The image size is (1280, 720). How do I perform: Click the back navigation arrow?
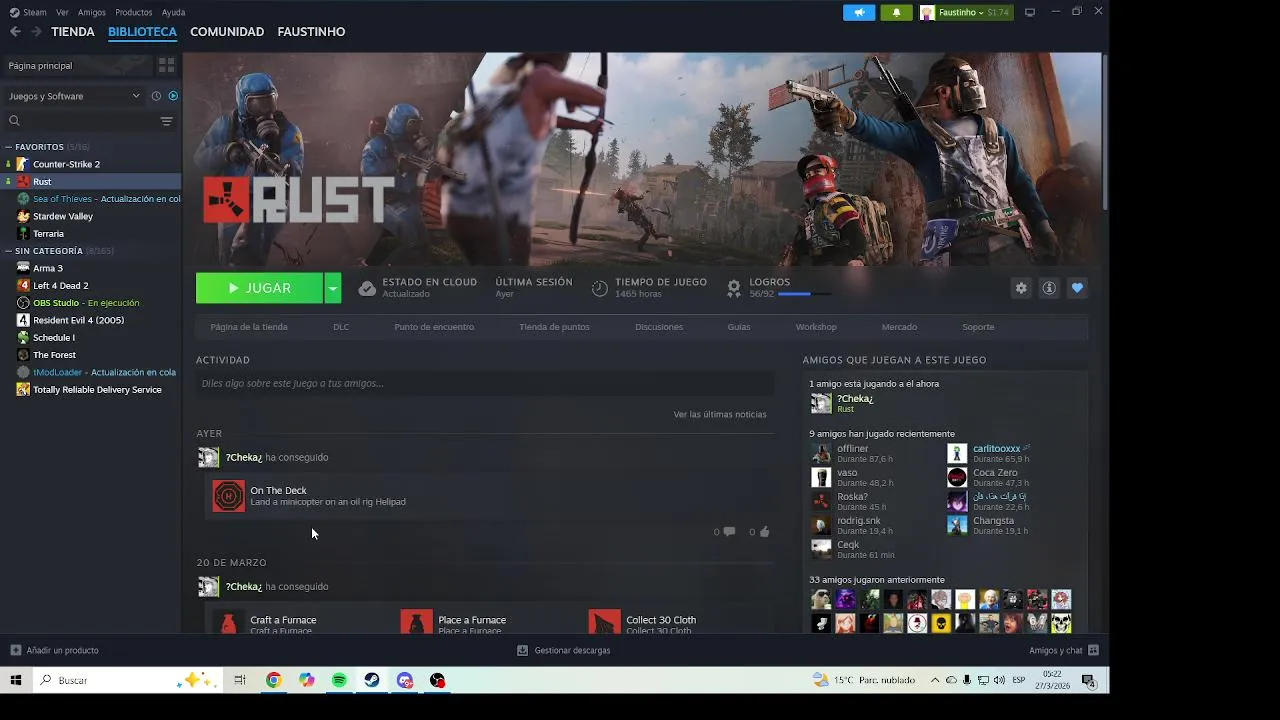(x=15, y=32)
